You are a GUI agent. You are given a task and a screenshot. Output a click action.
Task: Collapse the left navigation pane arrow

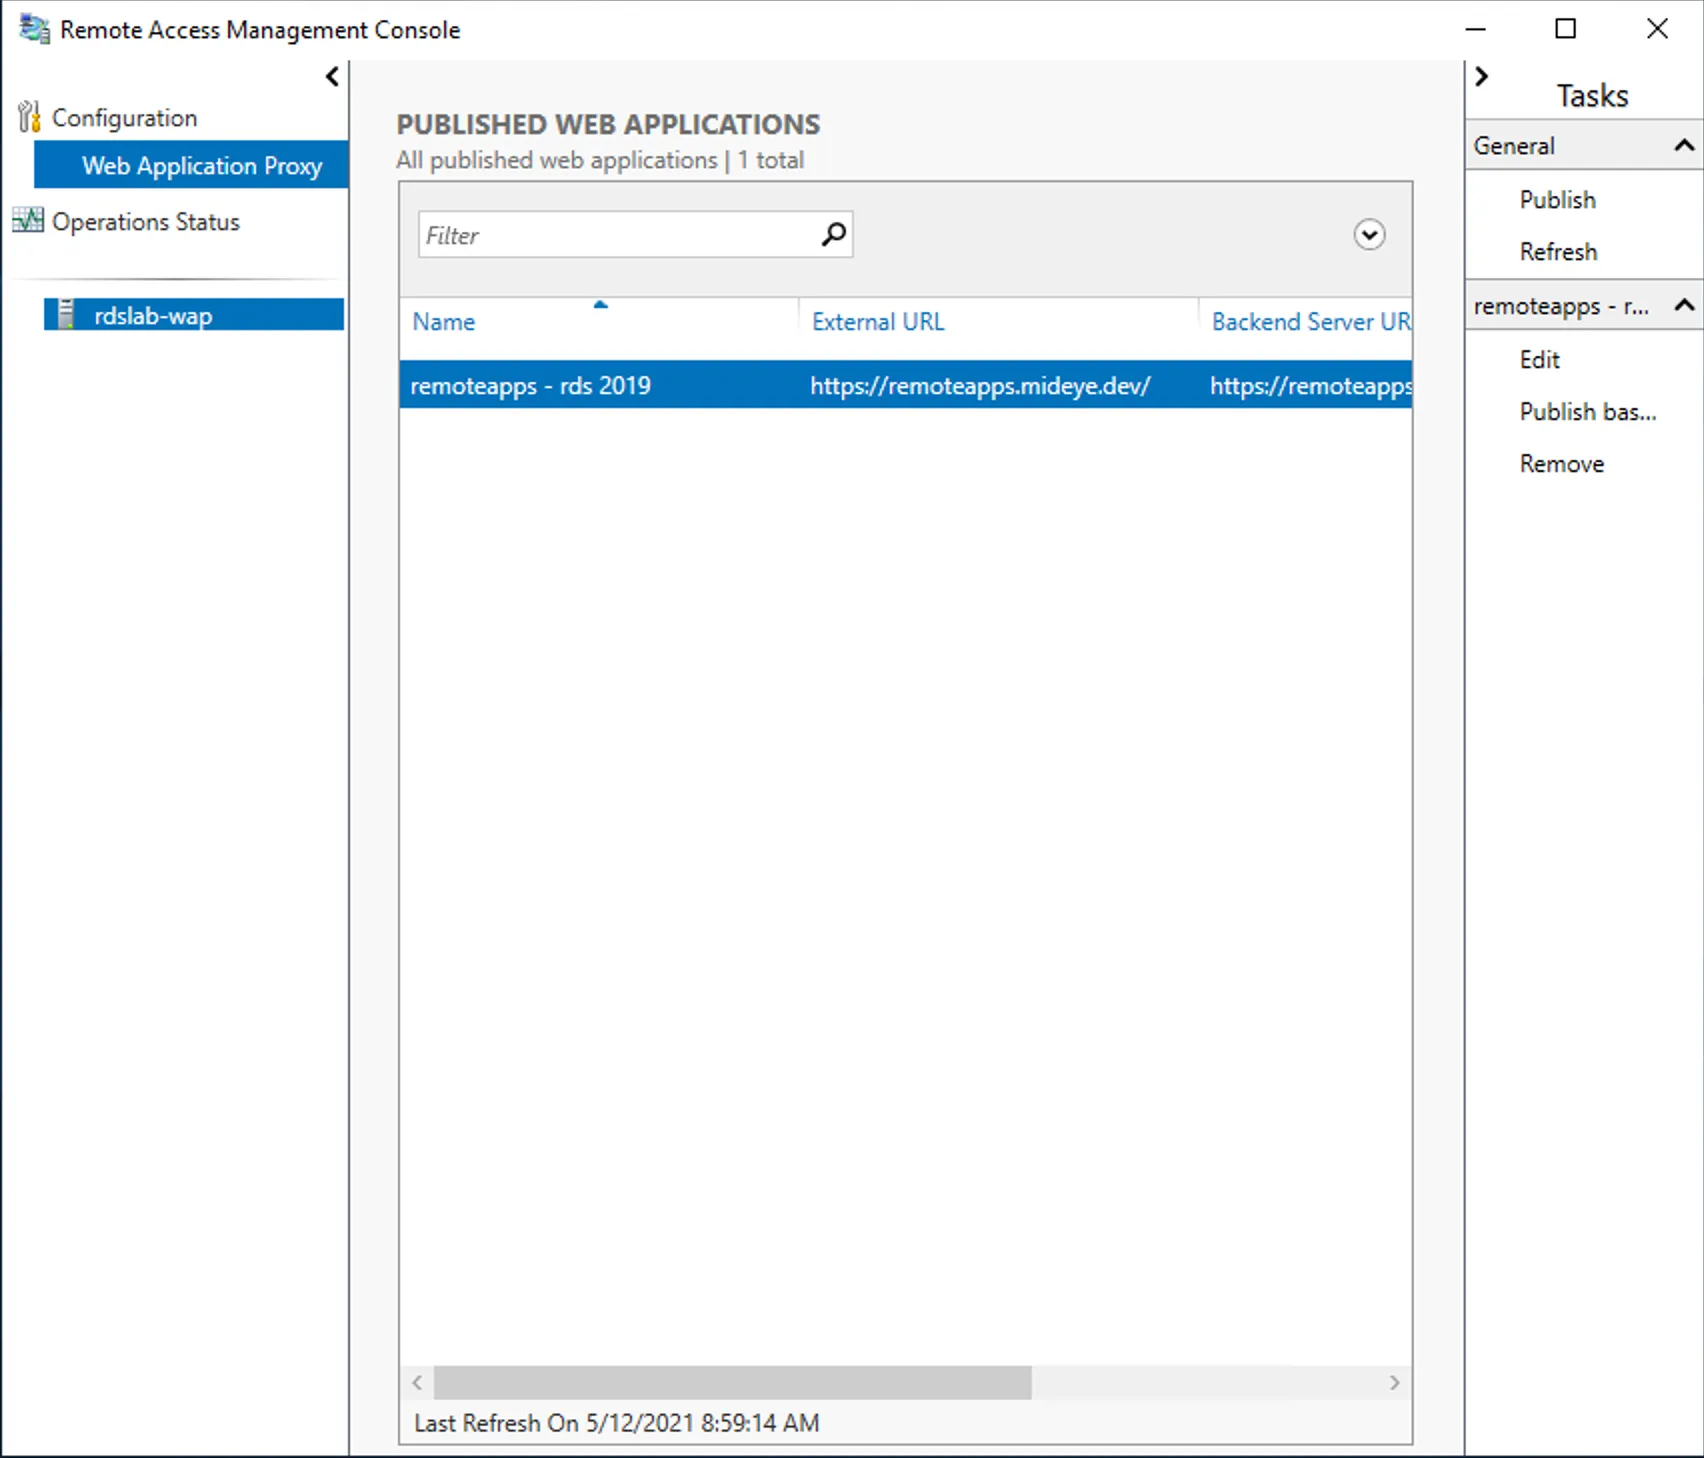coord(332,77)
